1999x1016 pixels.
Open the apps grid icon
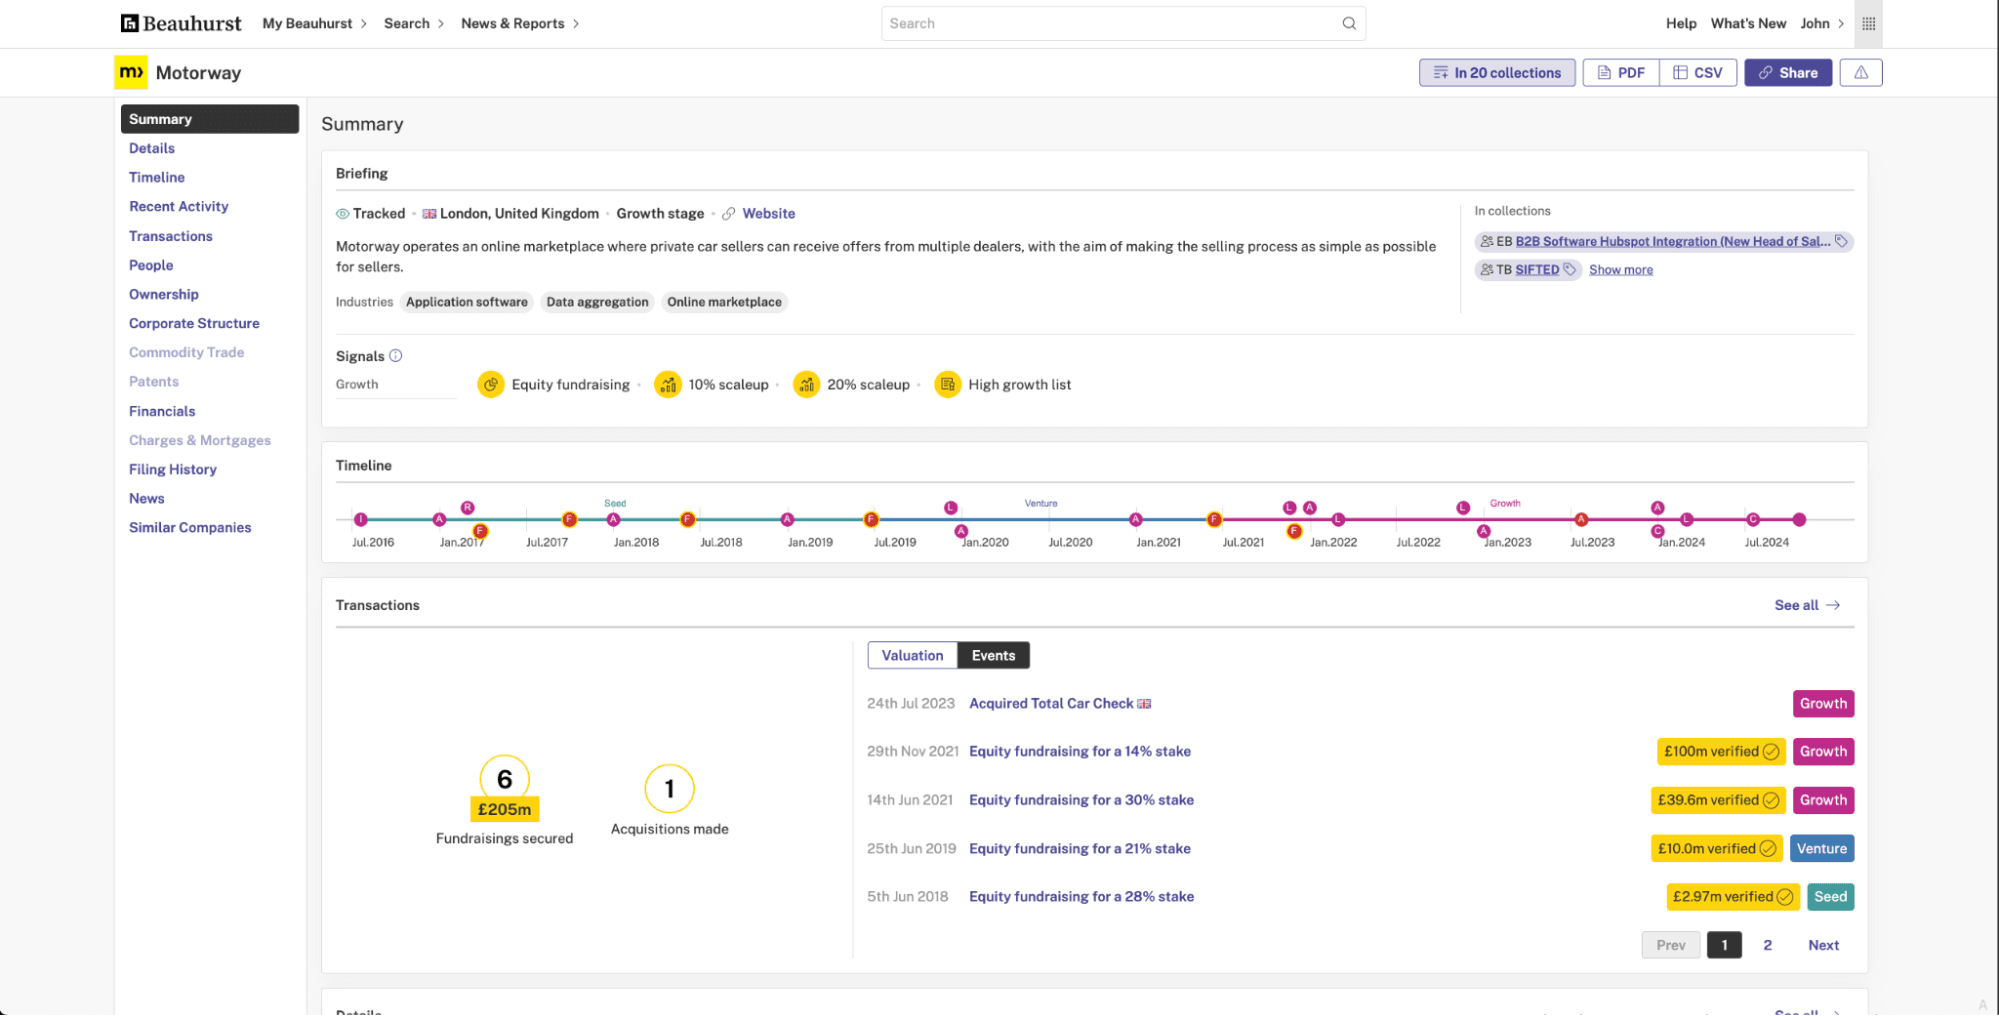1867,23
